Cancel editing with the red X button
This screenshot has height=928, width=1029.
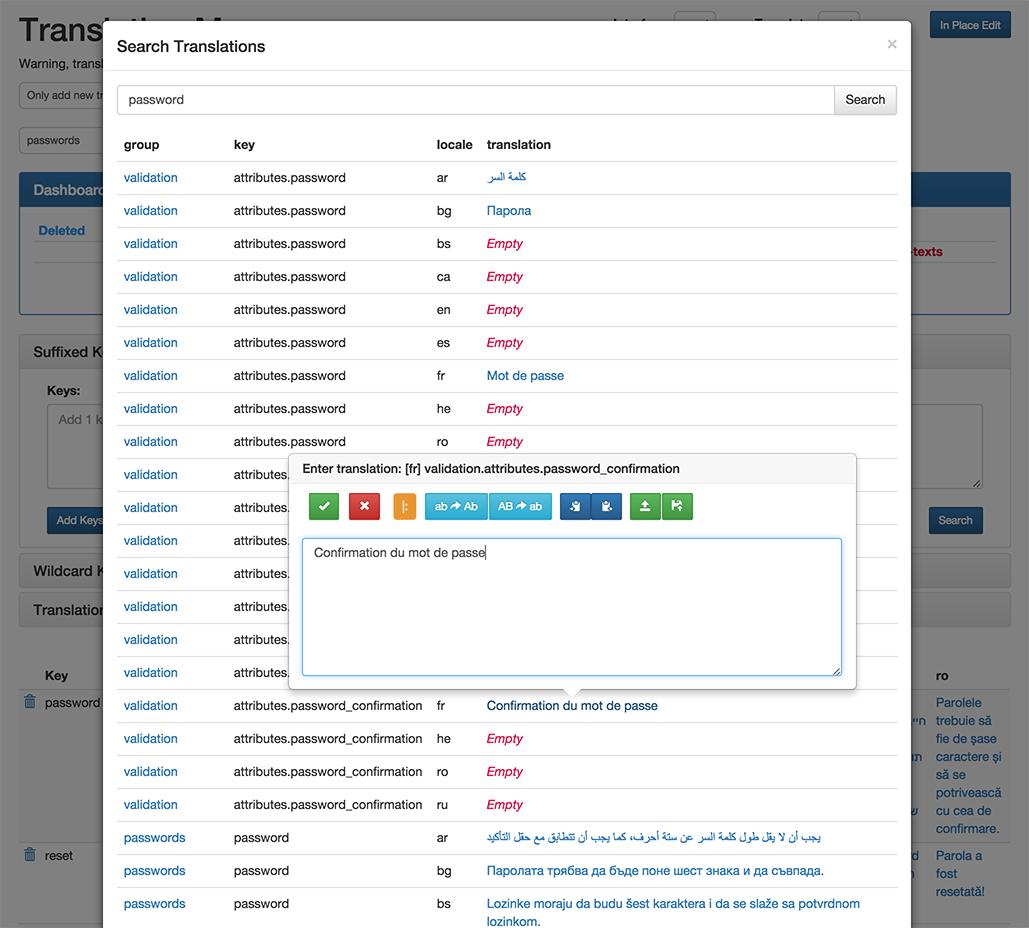(x=364, y=506)
